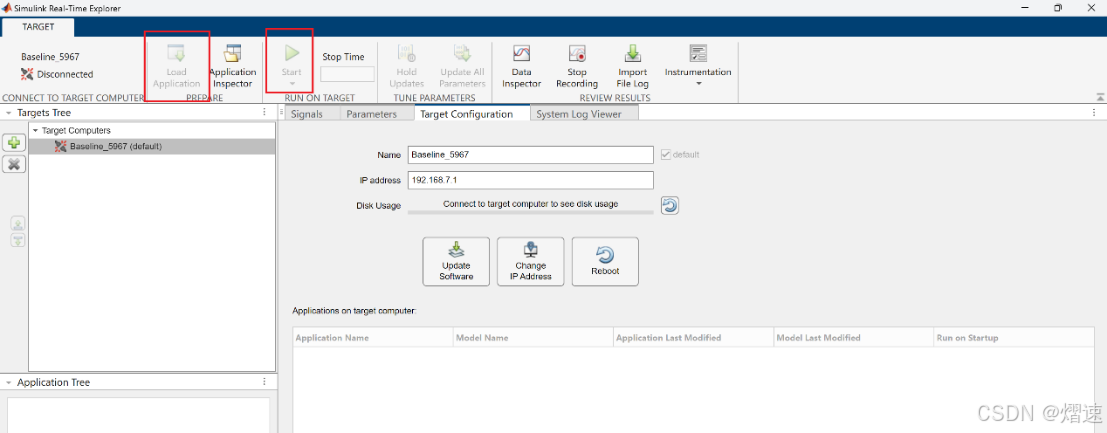
Task: Click the Import File Log icon
Action: [x=633, y=53]
